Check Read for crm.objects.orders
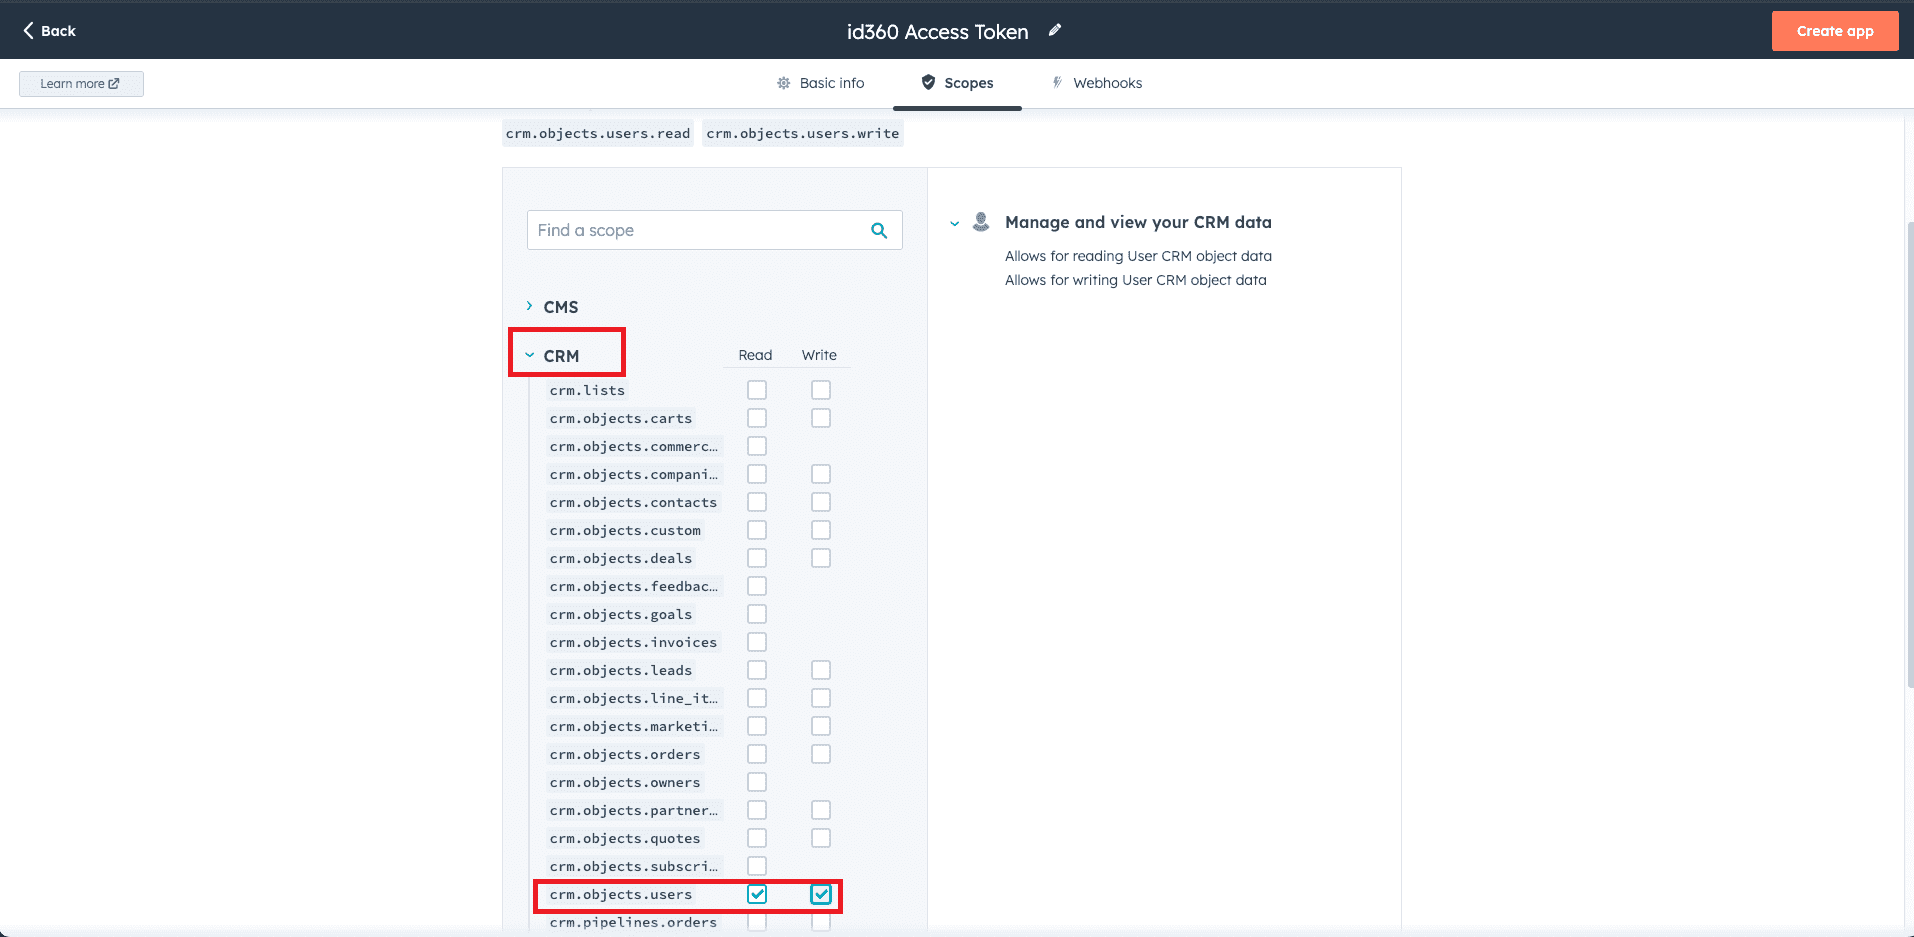This screenshot has width=1914, height=937. coord(757,754)
